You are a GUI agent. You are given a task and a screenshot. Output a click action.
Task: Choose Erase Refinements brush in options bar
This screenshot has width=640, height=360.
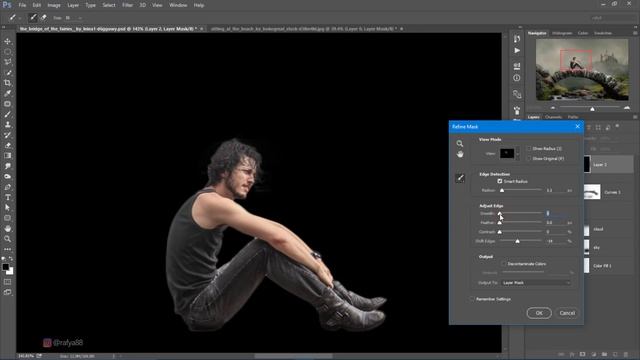coord(44,18)
